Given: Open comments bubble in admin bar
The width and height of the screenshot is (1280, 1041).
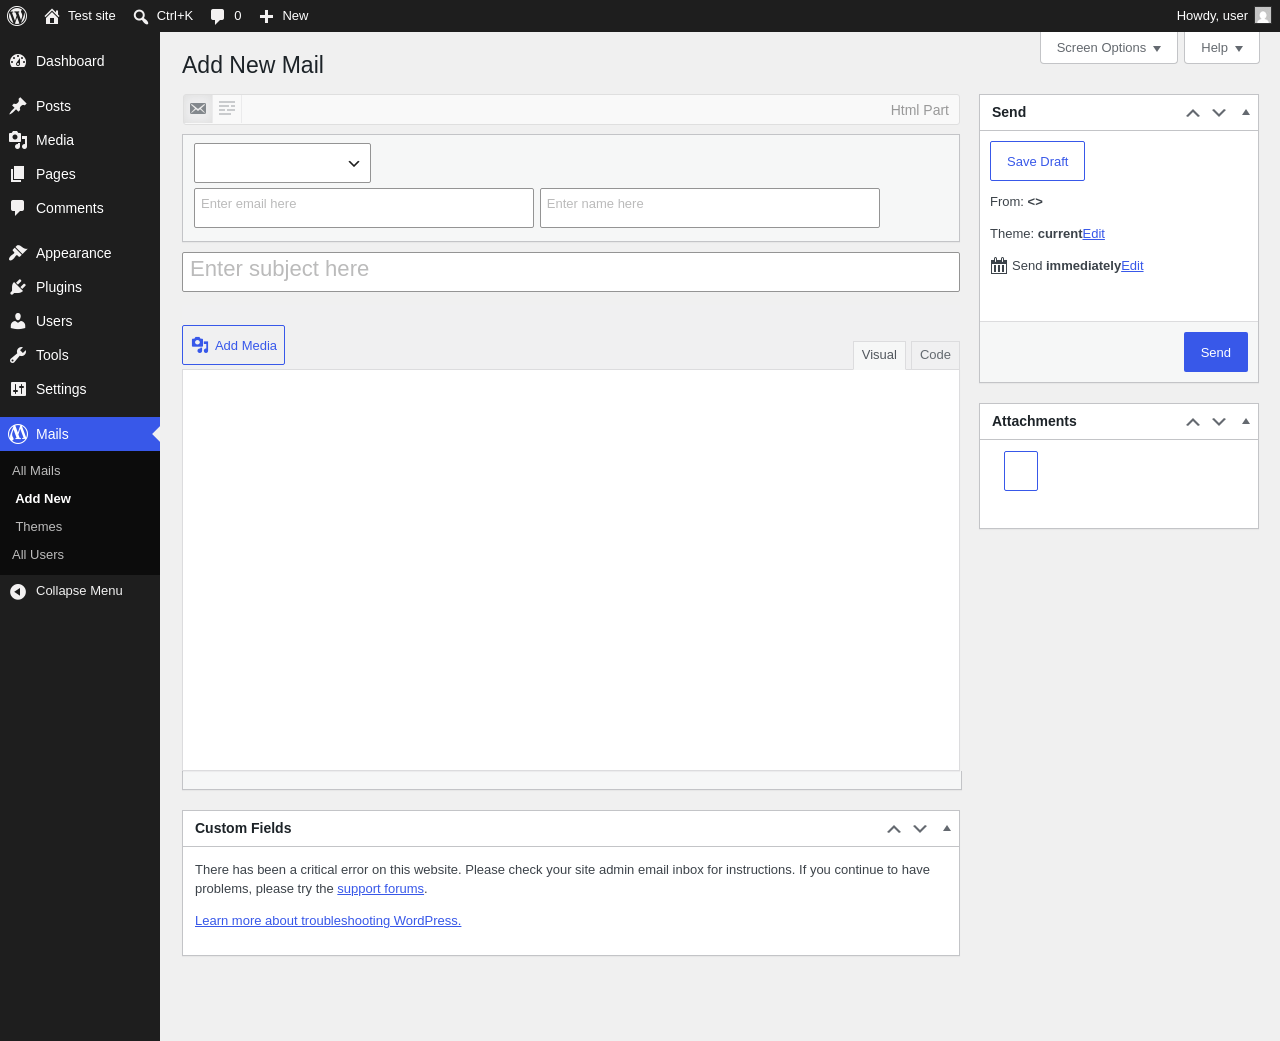Looking at the screenshot, I should click(x=225, y=16).
